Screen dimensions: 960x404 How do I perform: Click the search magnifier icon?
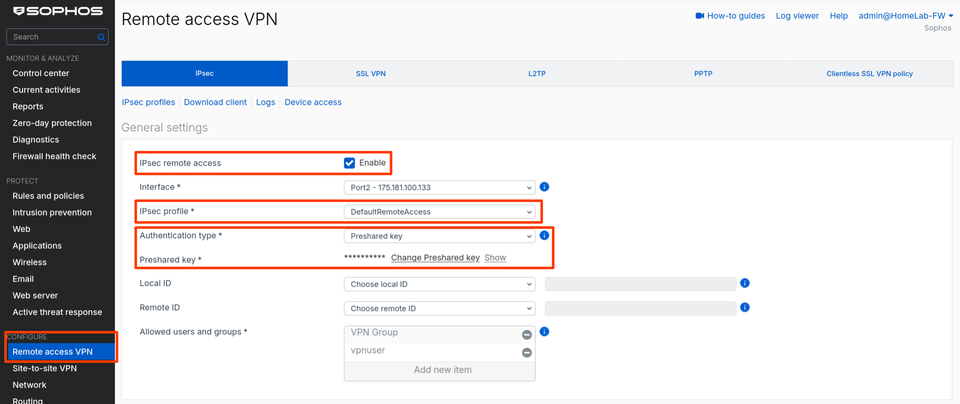pos(101,37)
